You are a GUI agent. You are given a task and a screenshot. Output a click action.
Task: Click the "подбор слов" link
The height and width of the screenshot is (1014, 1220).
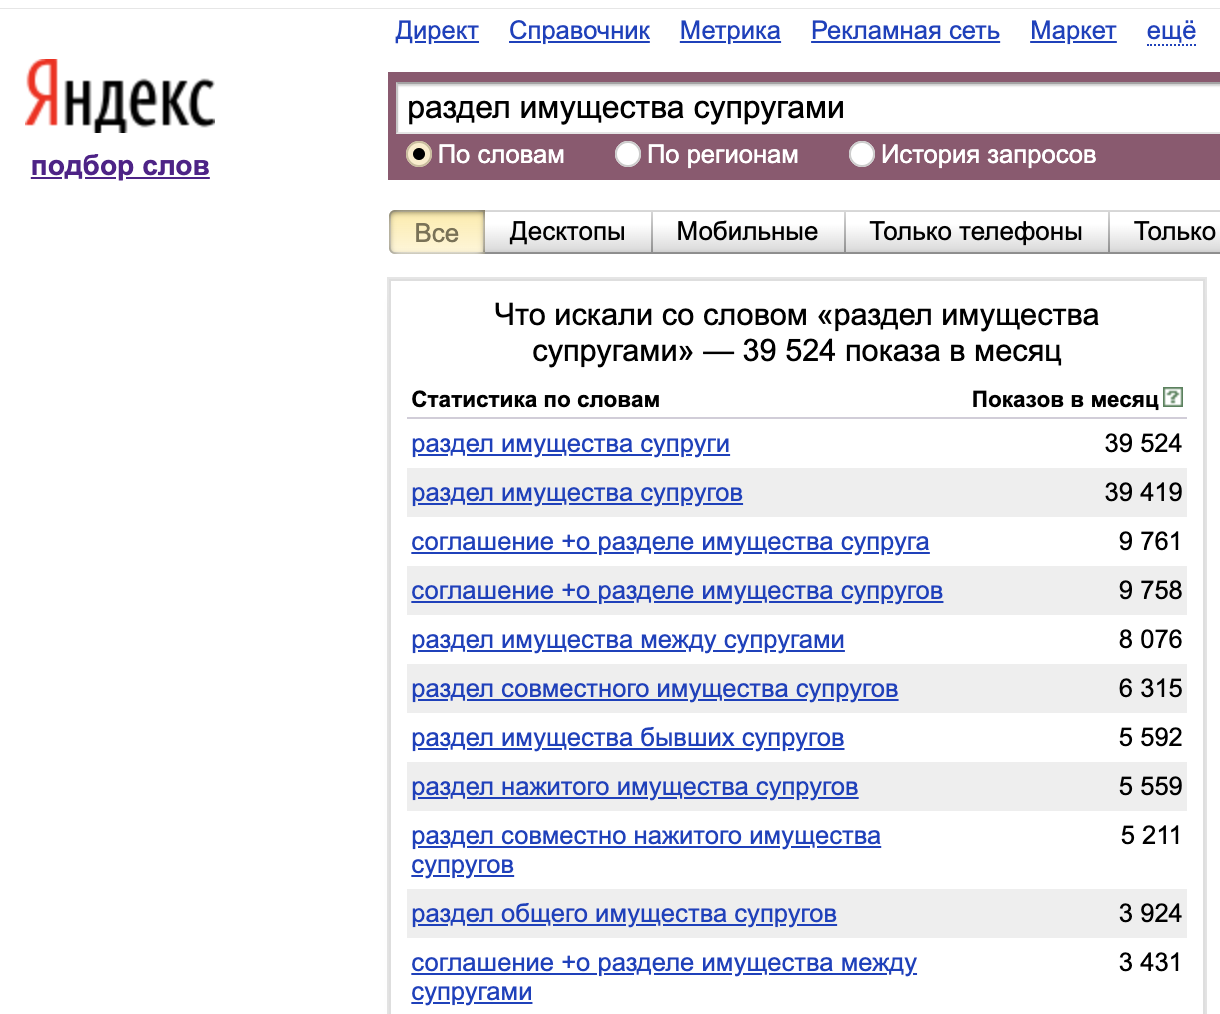tap(120, 166)
